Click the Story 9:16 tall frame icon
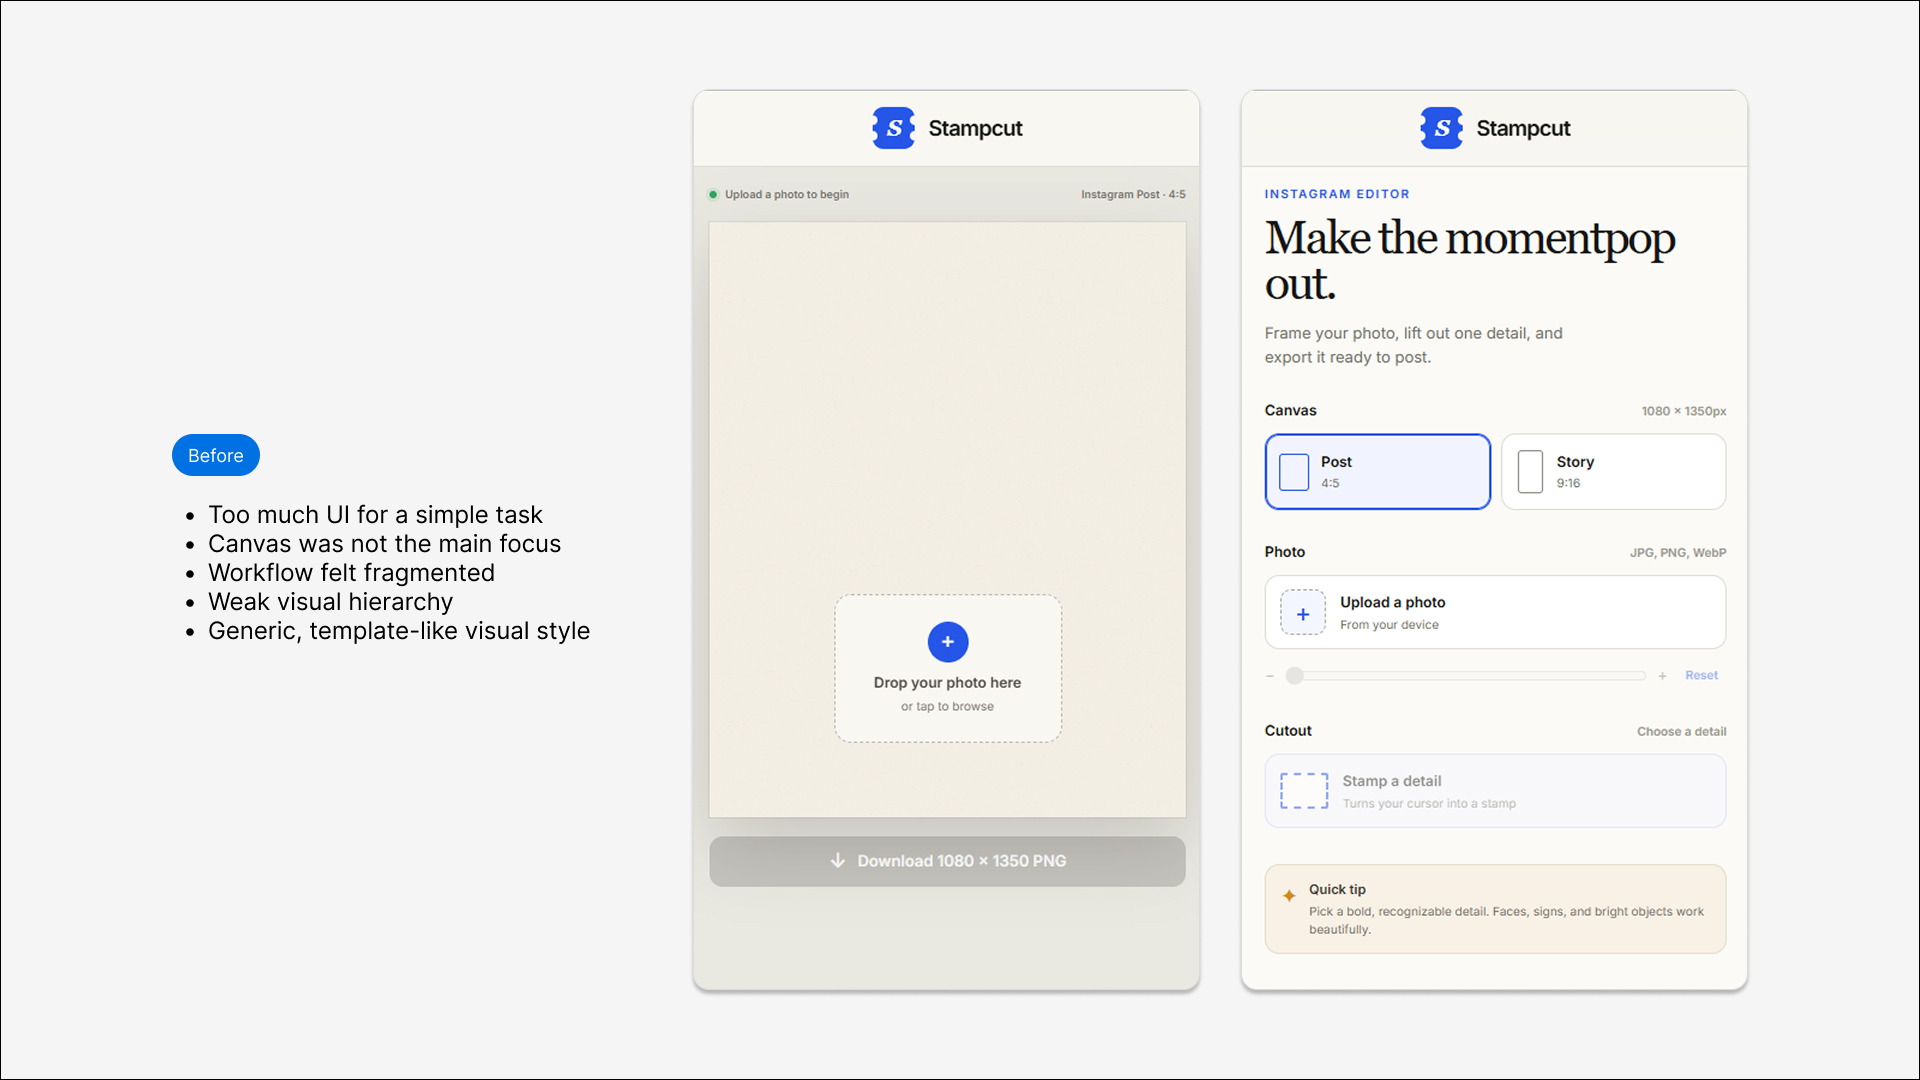The image size is (1920, 1080). coord(1530,472)
